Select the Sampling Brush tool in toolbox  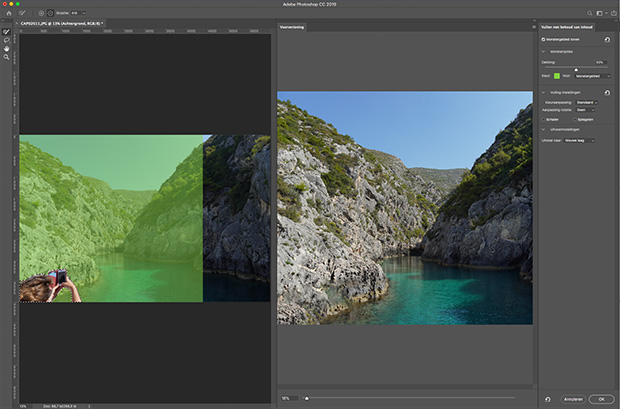6,32
